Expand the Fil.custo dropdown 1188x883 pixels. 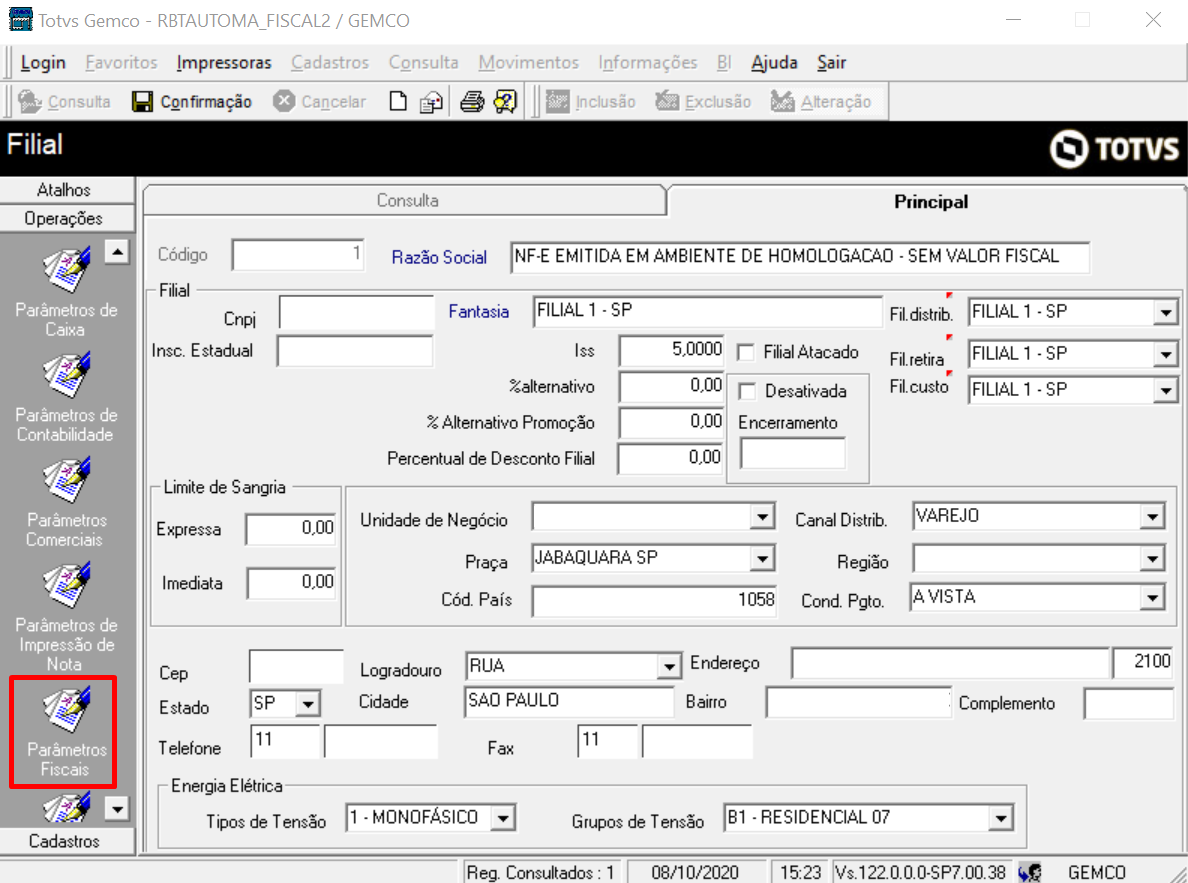click(x=1165, y=390)
